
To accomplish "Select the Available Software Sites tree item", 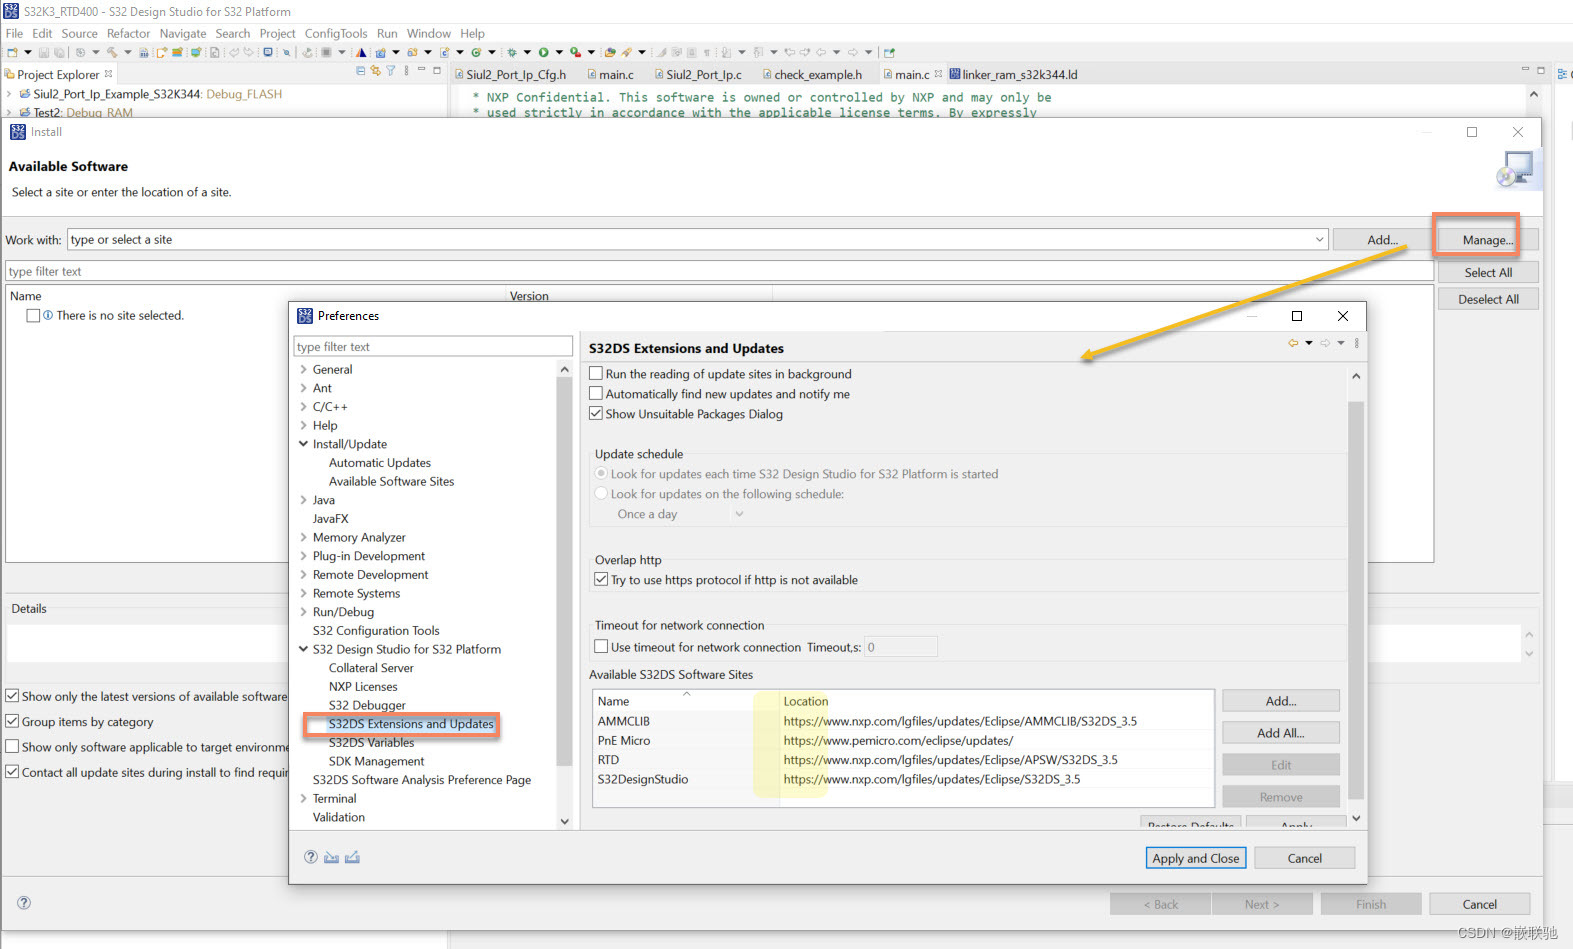I will pos(391,481).
